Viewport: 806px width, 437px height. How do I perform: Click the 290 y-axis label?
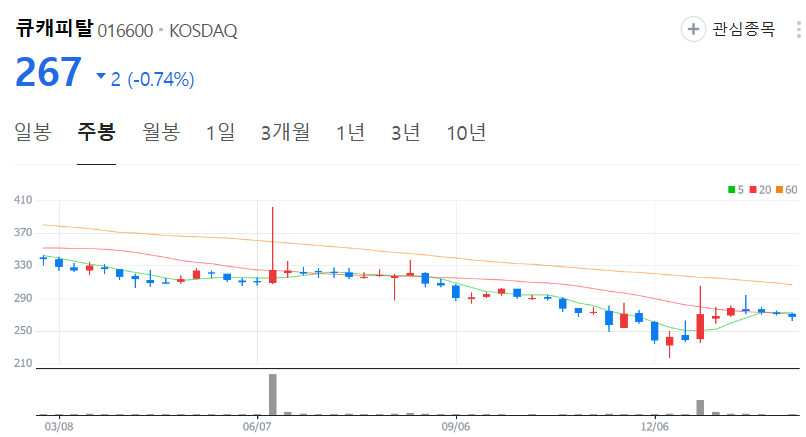(x=23, y=298)
